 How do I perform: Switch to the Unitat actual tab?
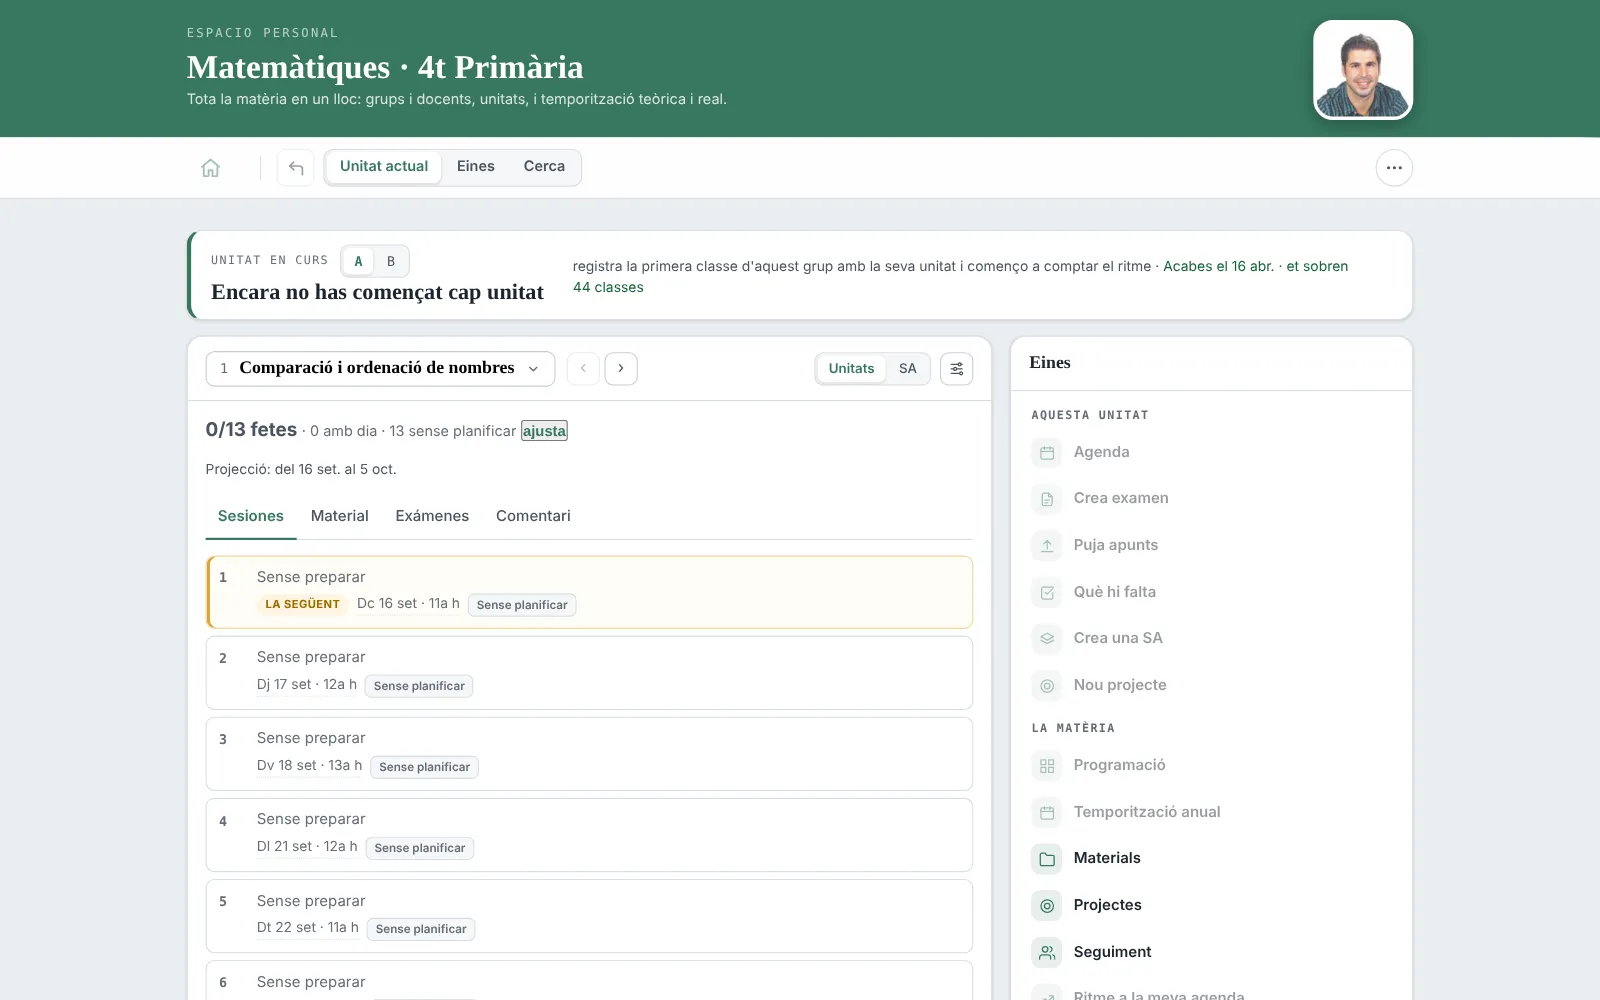coord(384,167)
